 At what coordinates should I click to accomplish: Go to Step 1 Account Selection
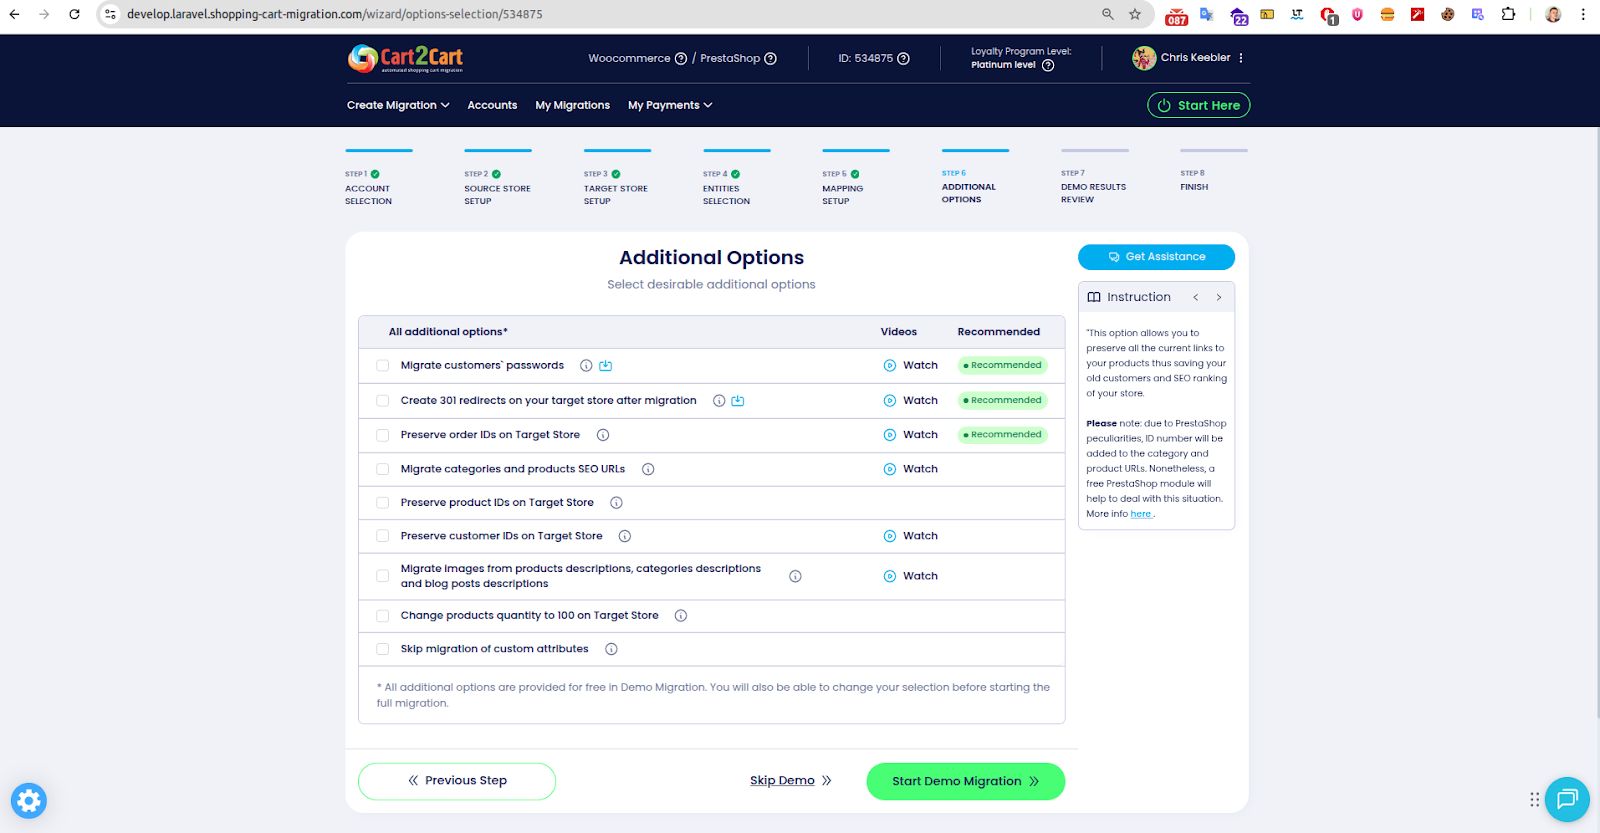378,179
